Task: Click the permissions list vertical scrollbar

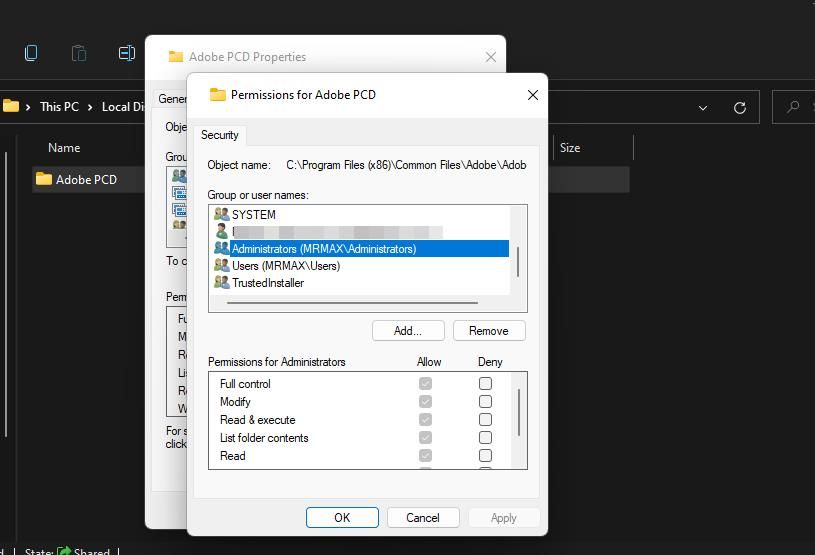Action: pyautogui.click(x=518, y=412)
